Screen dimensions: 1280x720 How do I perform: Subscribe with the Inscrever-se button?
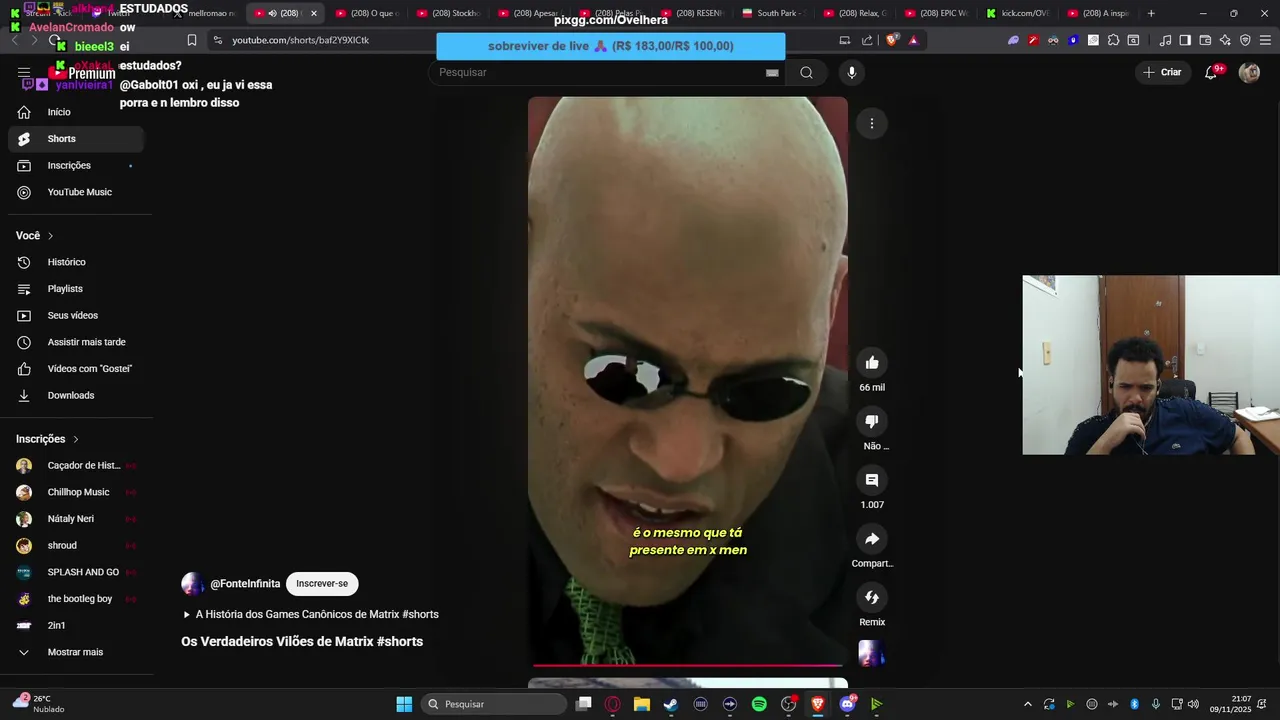coord(322,584)
